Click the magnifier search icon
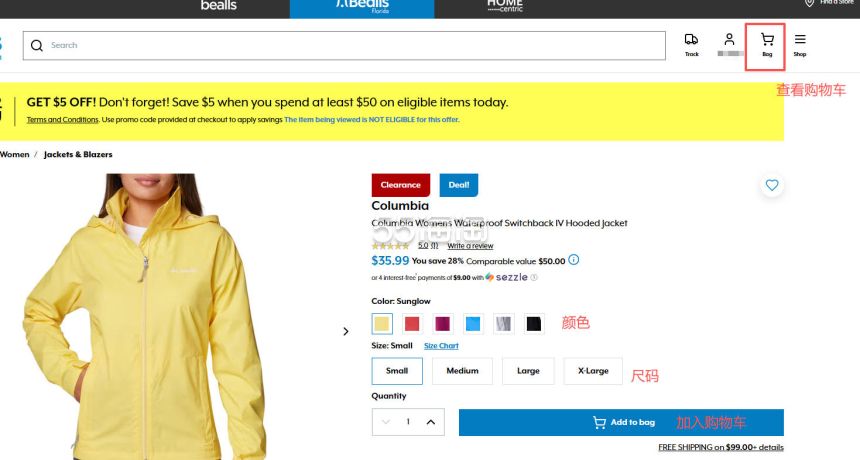 (x=37, y=46)
